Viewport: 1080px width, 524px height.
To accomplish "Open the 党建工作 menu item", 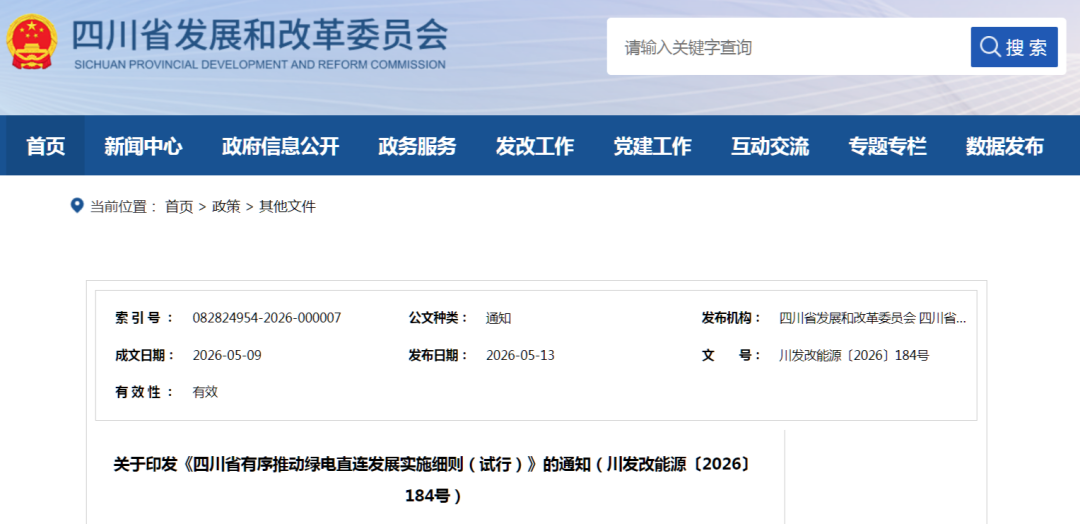I will [652, 146].
